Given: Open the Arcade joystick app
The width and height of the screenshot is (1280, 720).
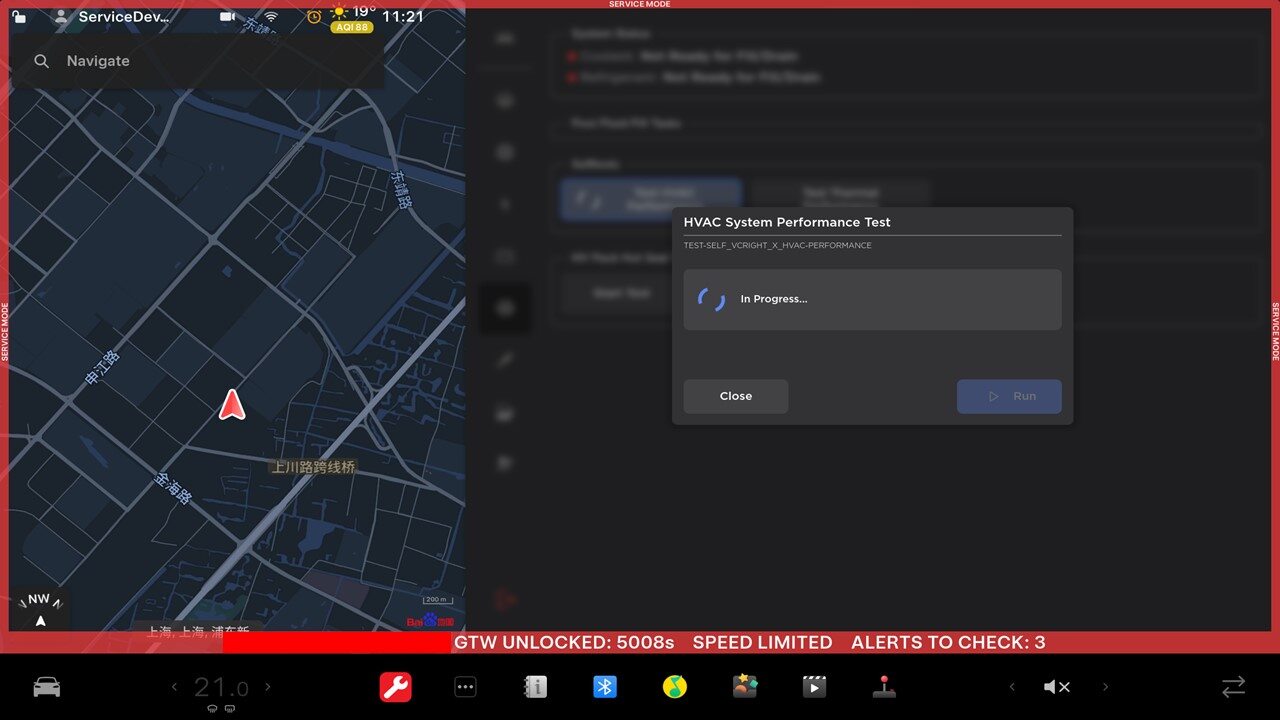Looking at the screenshot, I should click(x=884, y=687).
